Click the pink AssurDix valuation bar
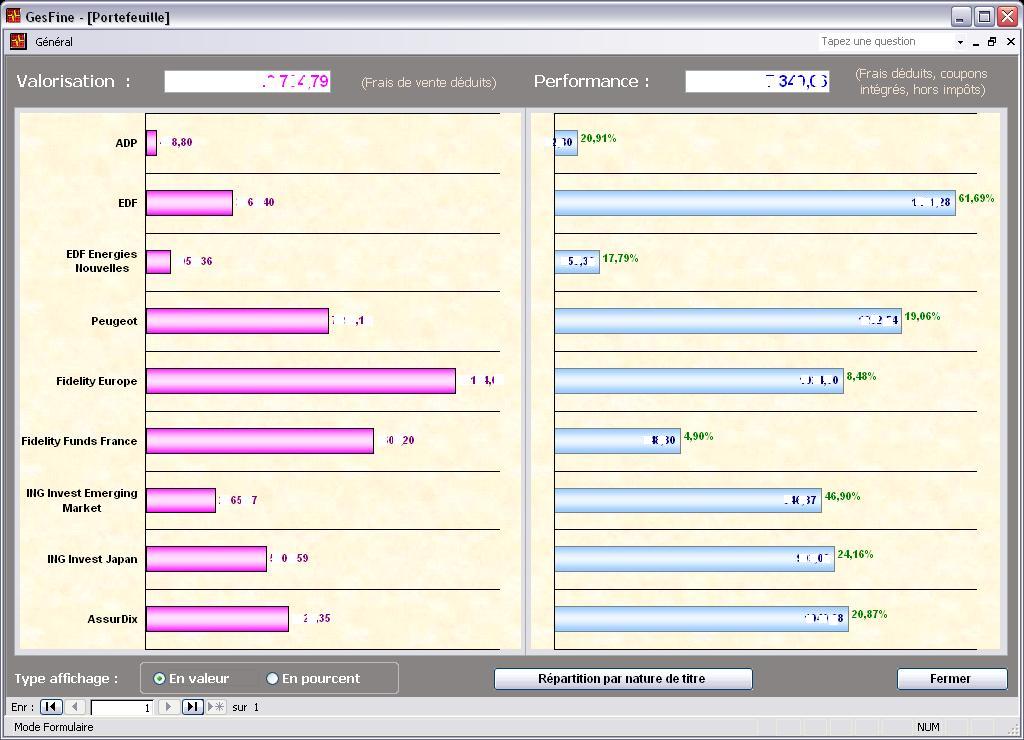 tap(217, 619)
